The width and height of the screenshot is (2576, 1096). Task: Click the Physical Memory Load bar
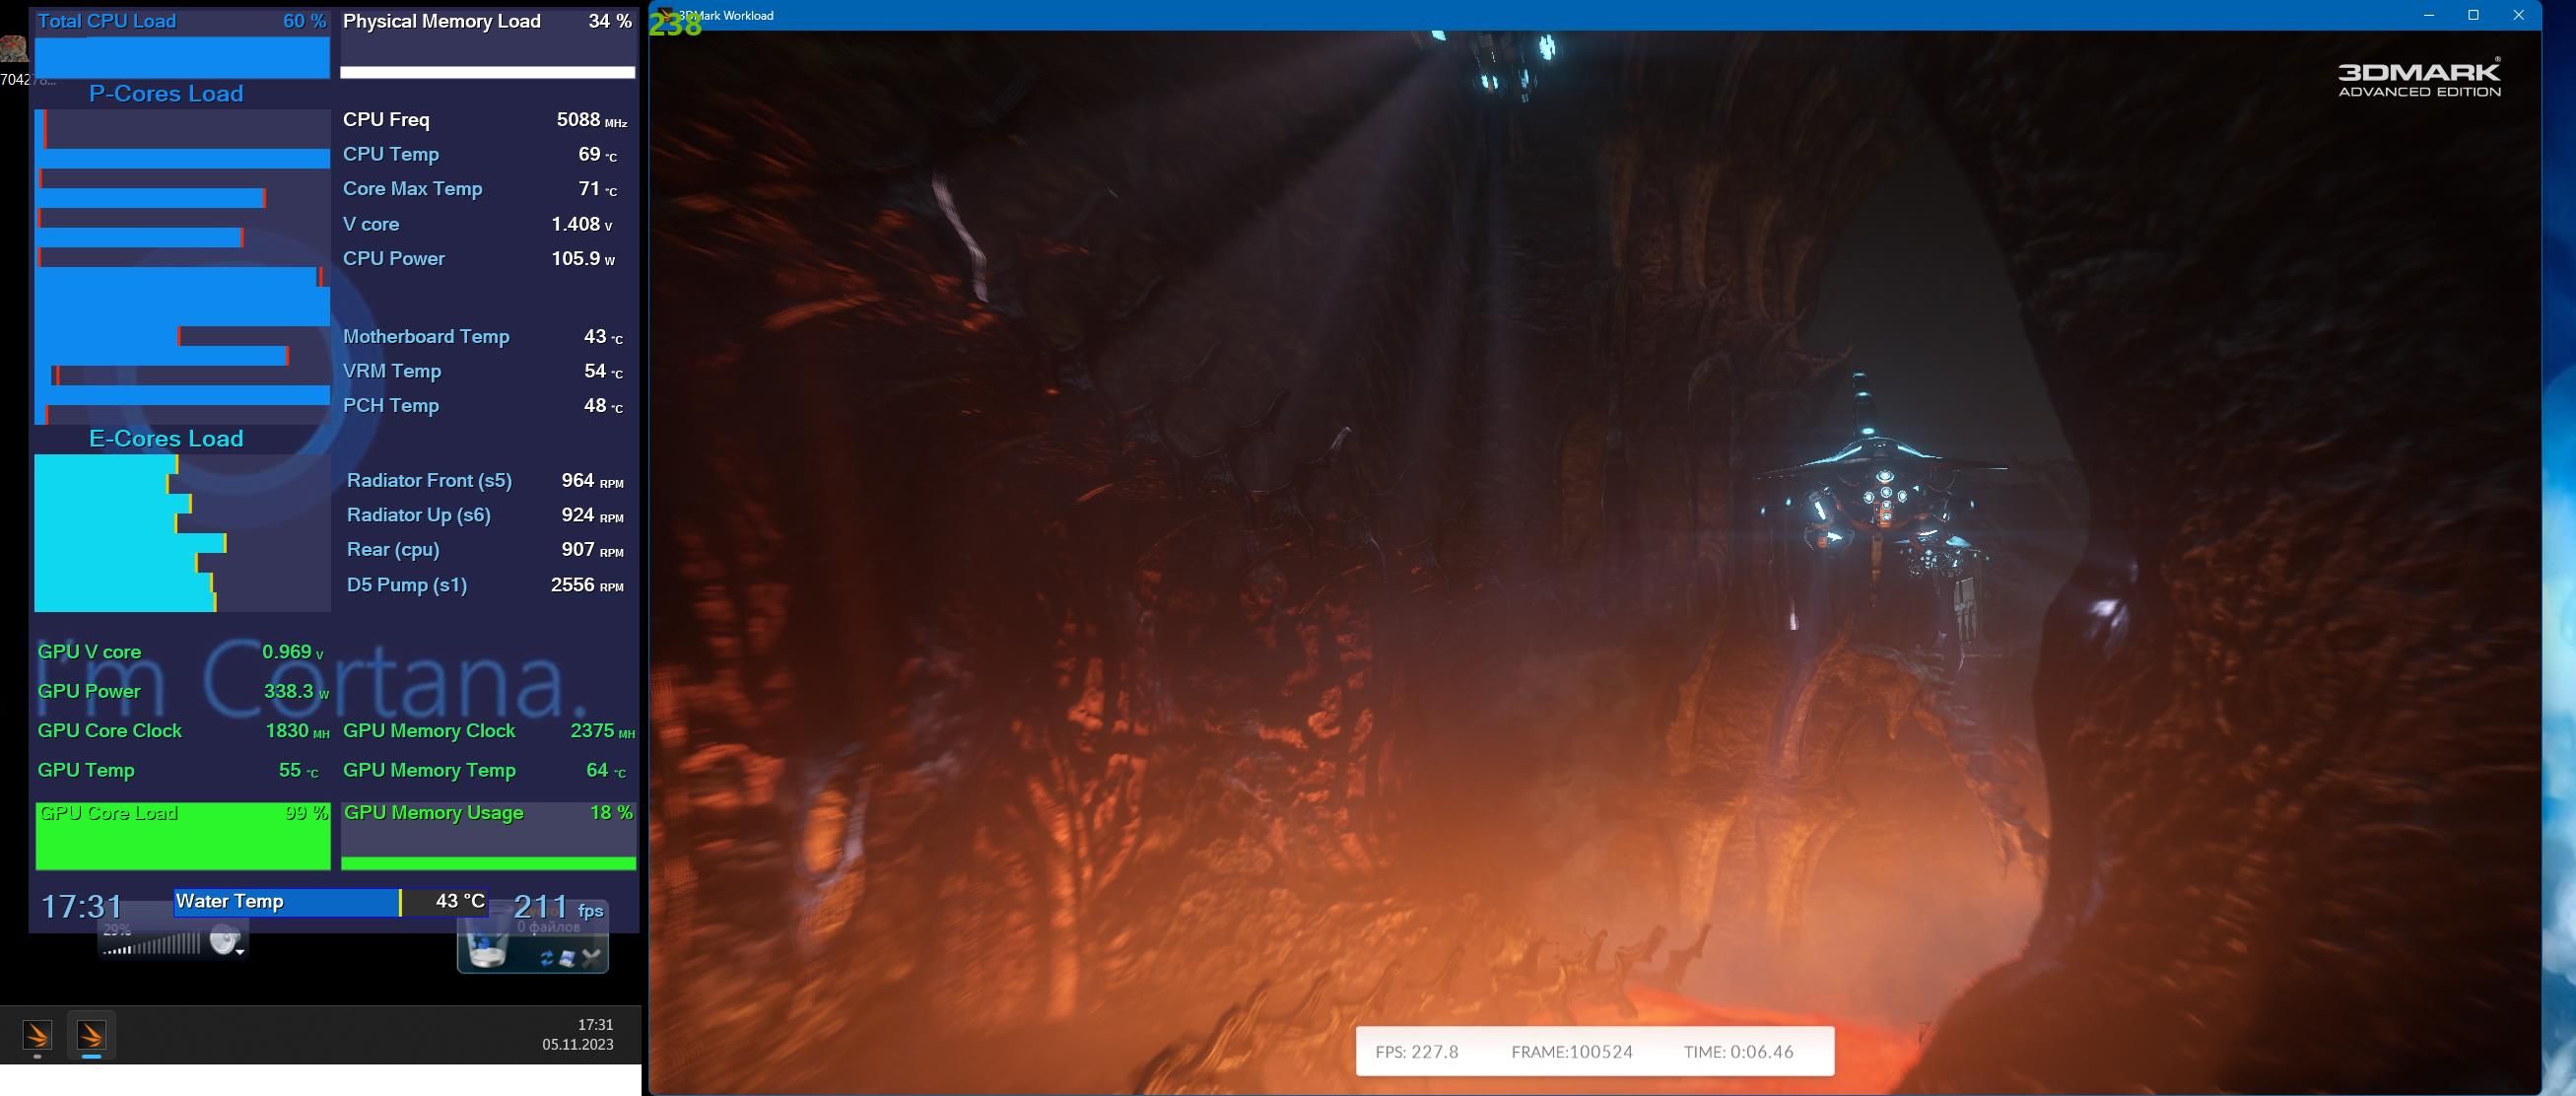pos(488,71)
